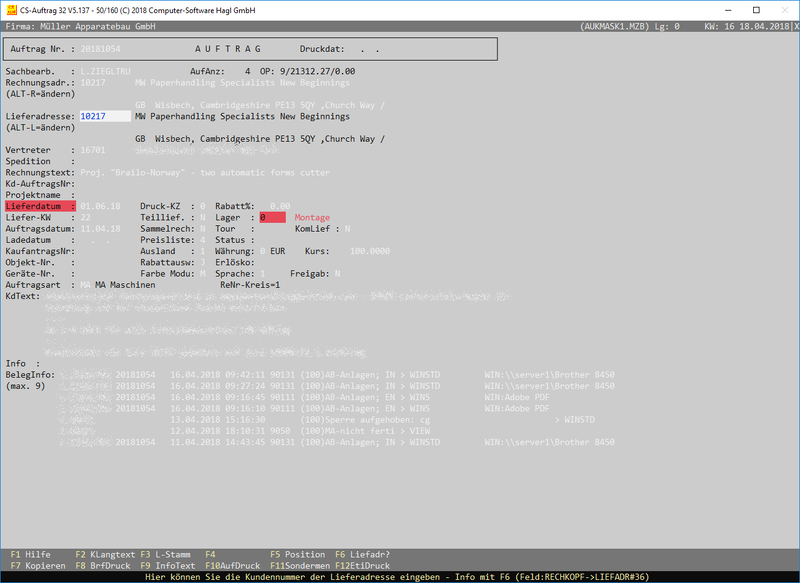Screen dimensions: 800x583
Task: Click the Teillief. N flag field
Action: click(x=202, y=217)
